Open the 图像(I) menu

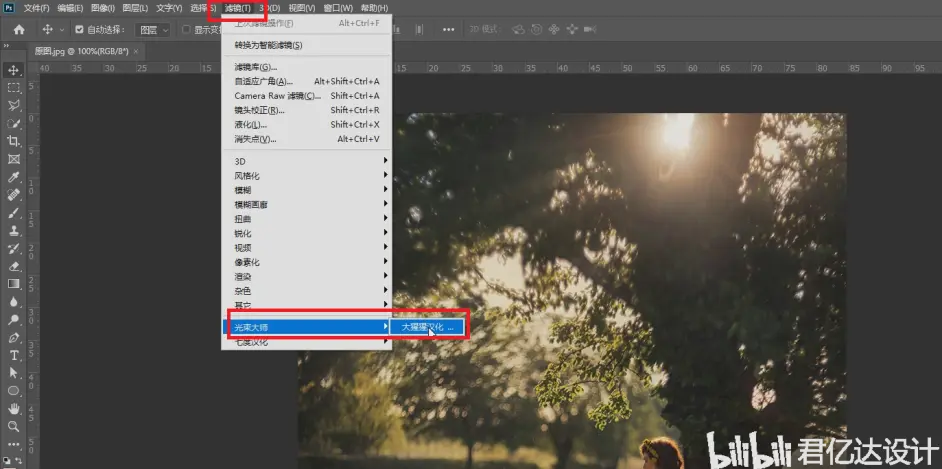pos(103,8)
